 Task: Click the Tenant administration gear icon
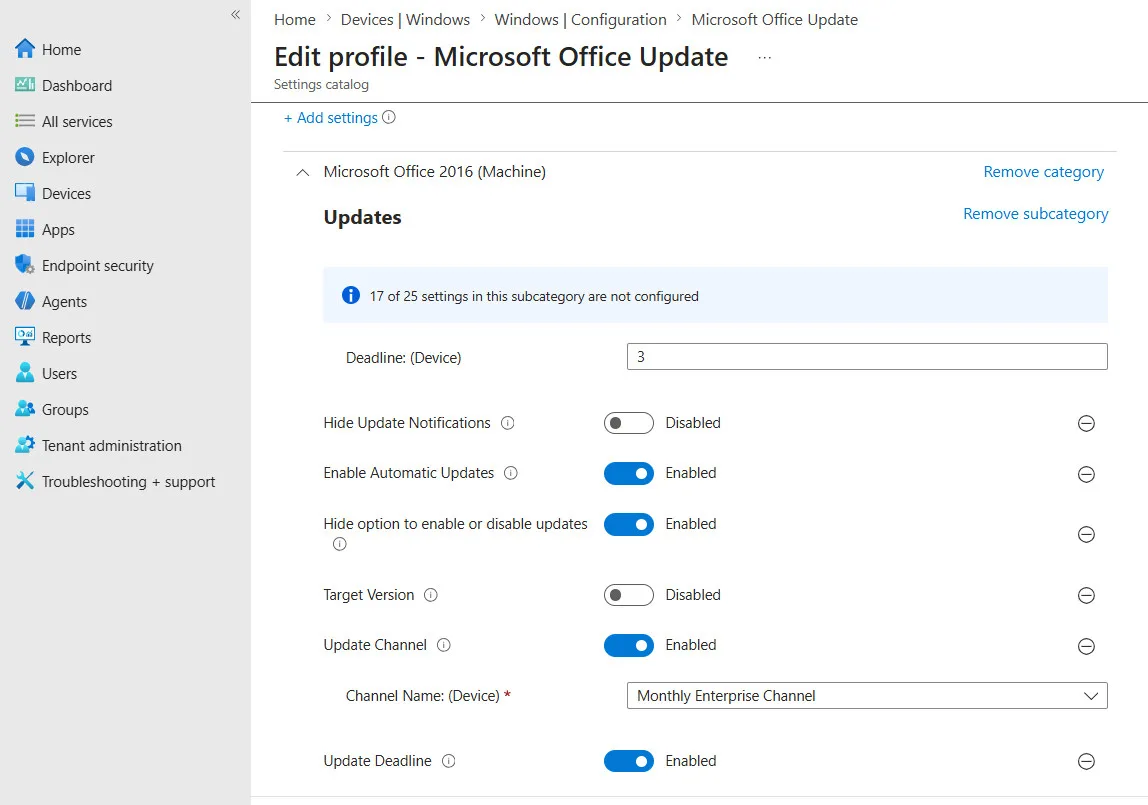25,445
